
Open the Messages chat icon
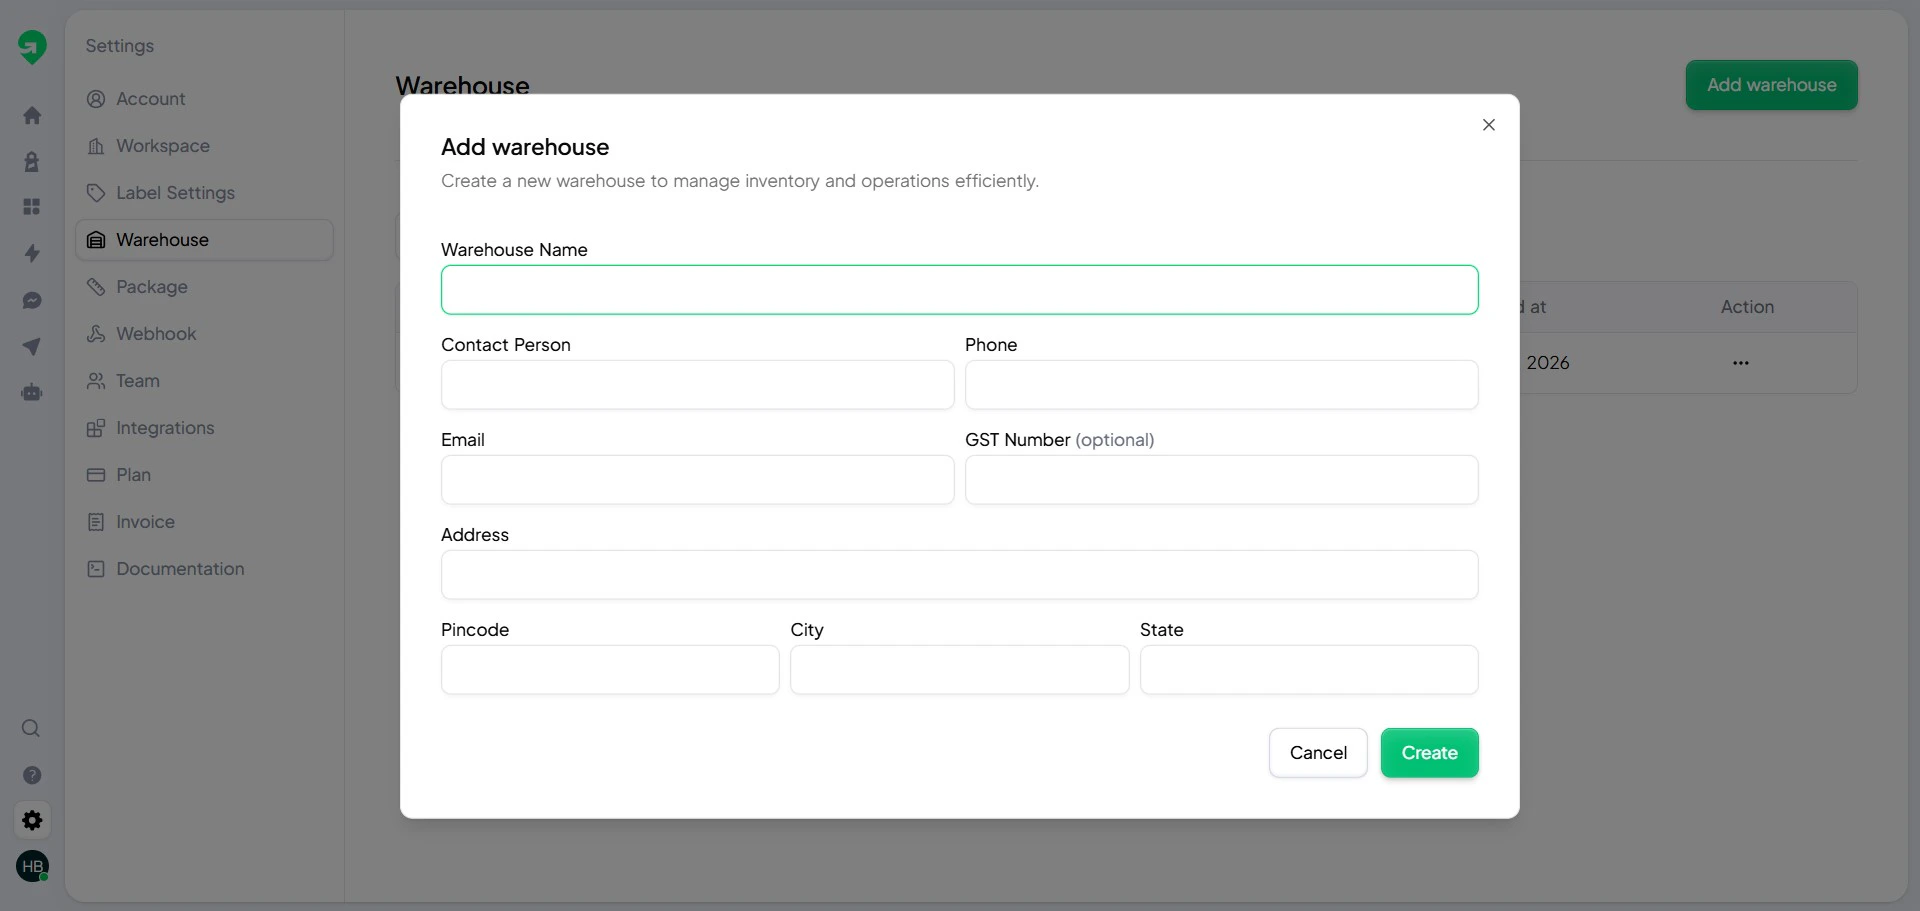(32, 300)
